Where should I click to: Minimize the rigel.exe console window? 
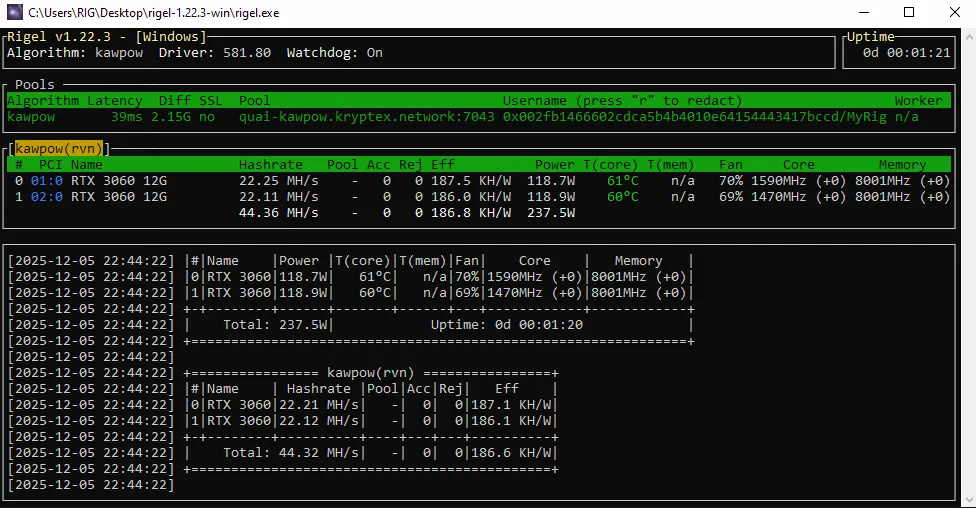(x=862, y=13)
